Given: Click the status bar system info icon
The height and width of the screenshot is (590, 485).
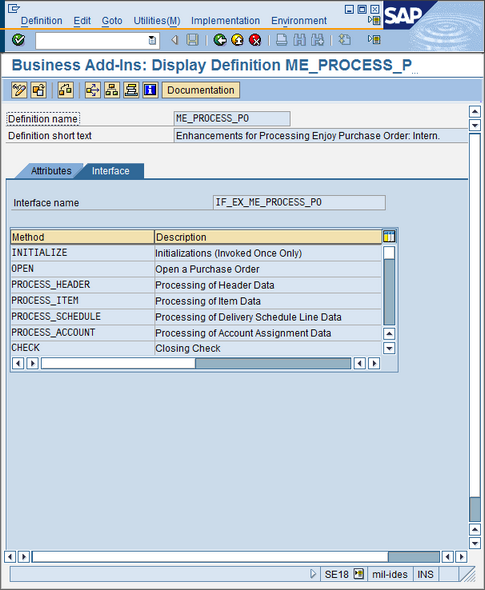Looking at the screenshot, I should coord(359,574).
